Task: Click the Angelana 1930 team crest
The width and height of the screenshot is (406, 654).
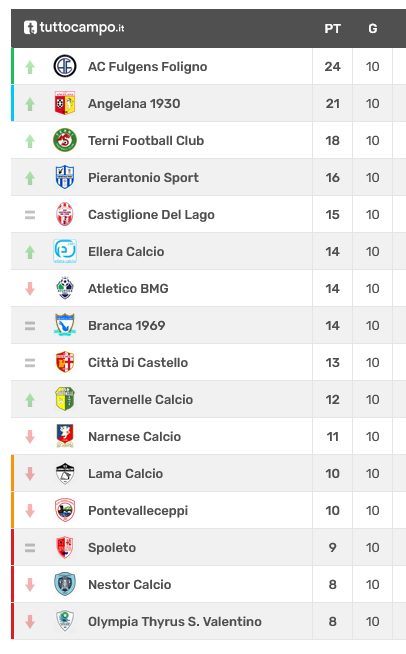Action: point(65,103)
